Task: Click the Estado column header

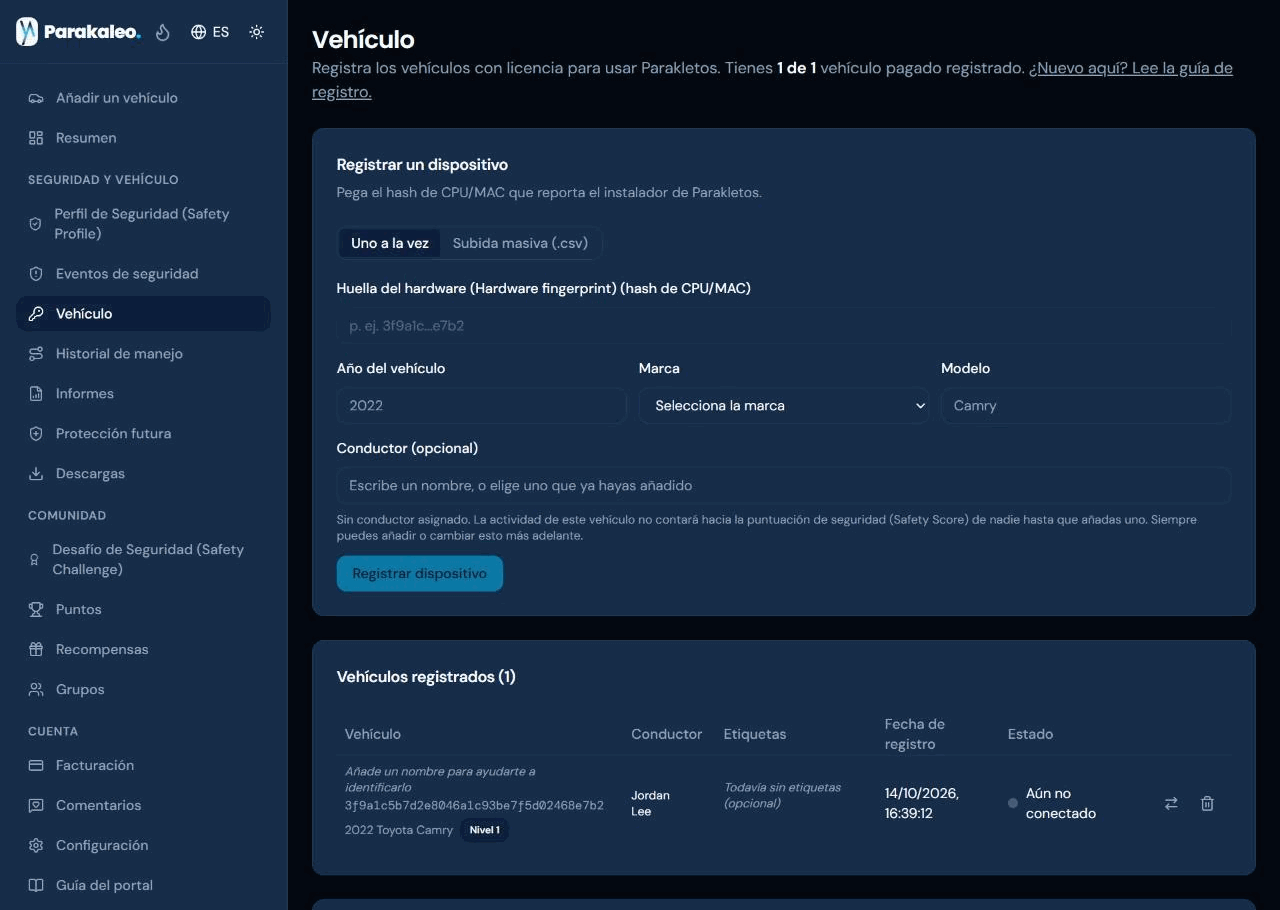Action: (x=1031, y=734)
